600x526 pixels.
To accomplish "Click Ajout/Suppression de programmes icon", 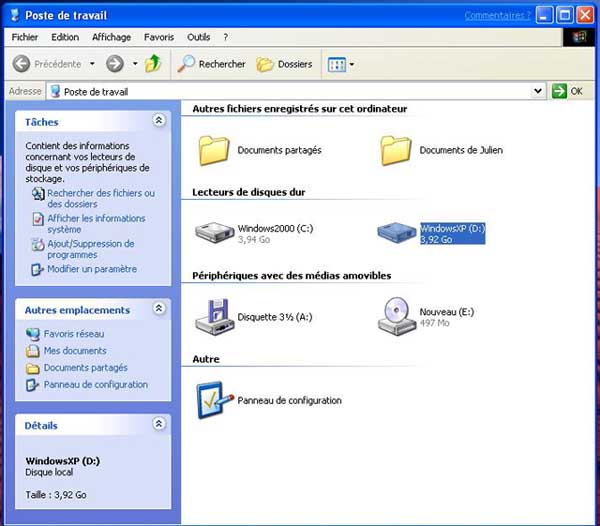I will [x=38, y=244].
